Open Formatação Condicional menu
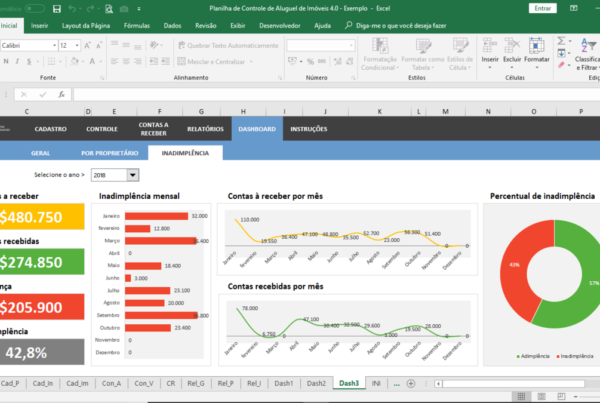 (380, 54)
